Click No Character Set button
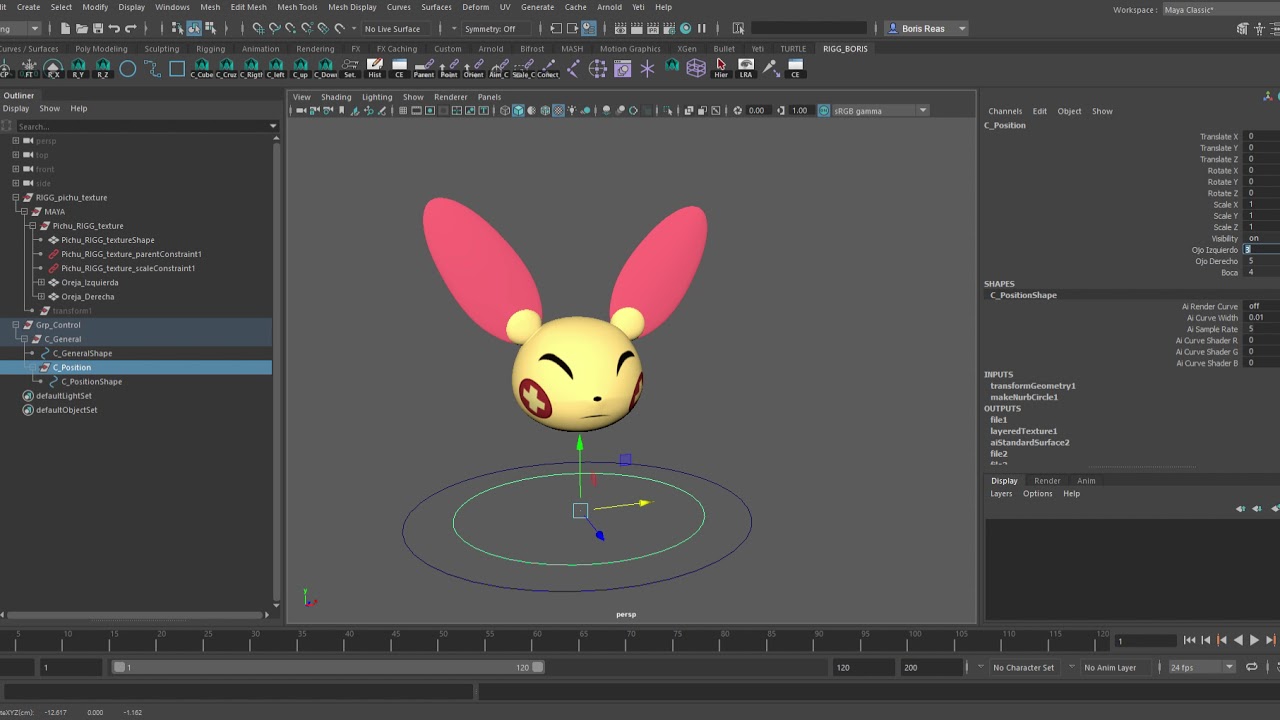Viewport: 1280px width, 720px height. click(1023, 667)
